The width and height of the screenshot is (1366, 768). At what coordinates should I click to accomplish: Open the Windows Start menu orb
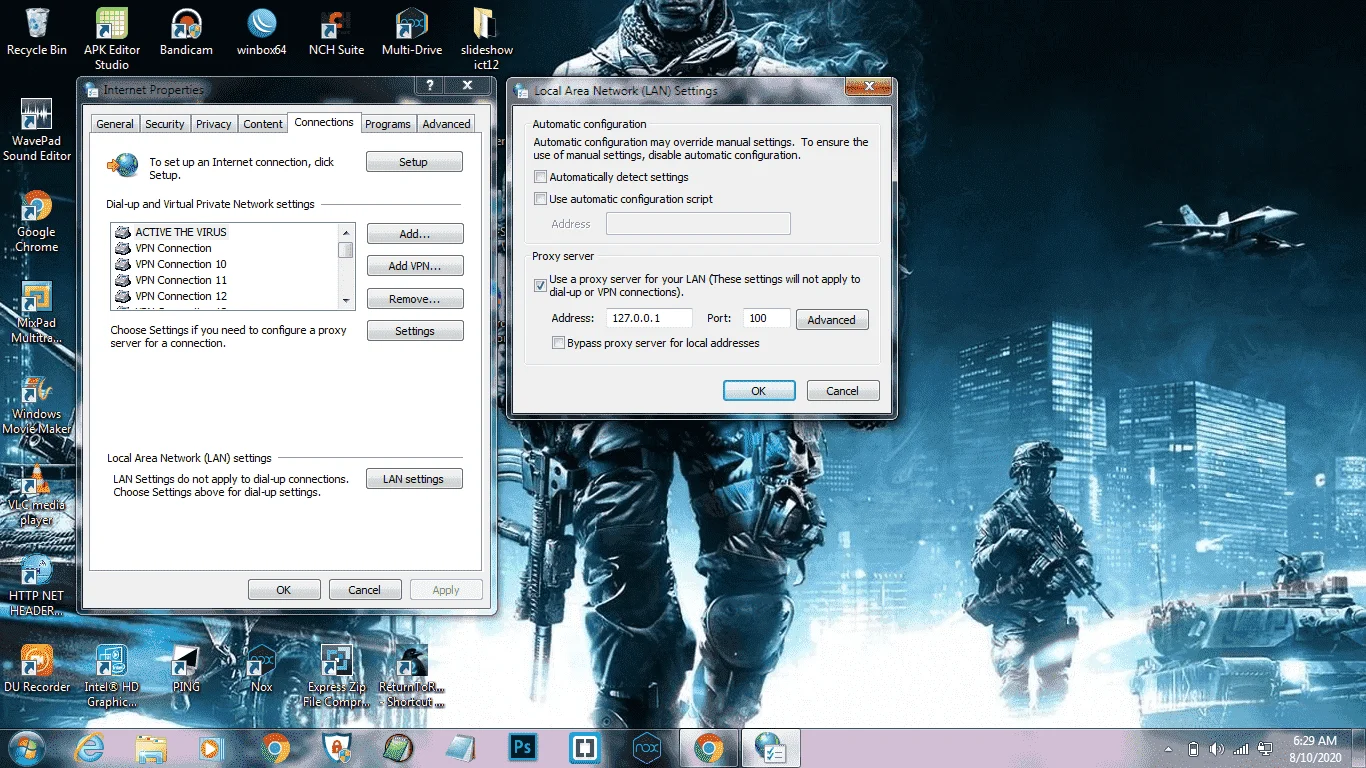(x=25, y=747)
